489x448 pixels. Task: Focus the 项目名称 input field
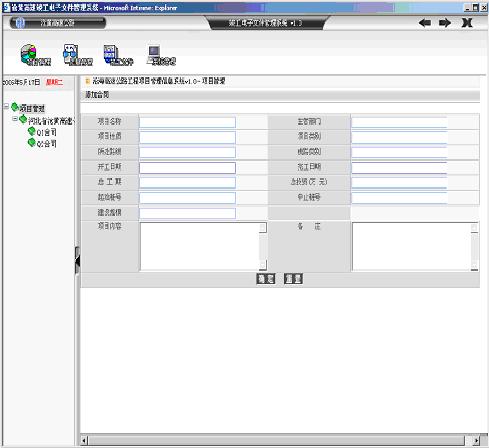[187, 122]
